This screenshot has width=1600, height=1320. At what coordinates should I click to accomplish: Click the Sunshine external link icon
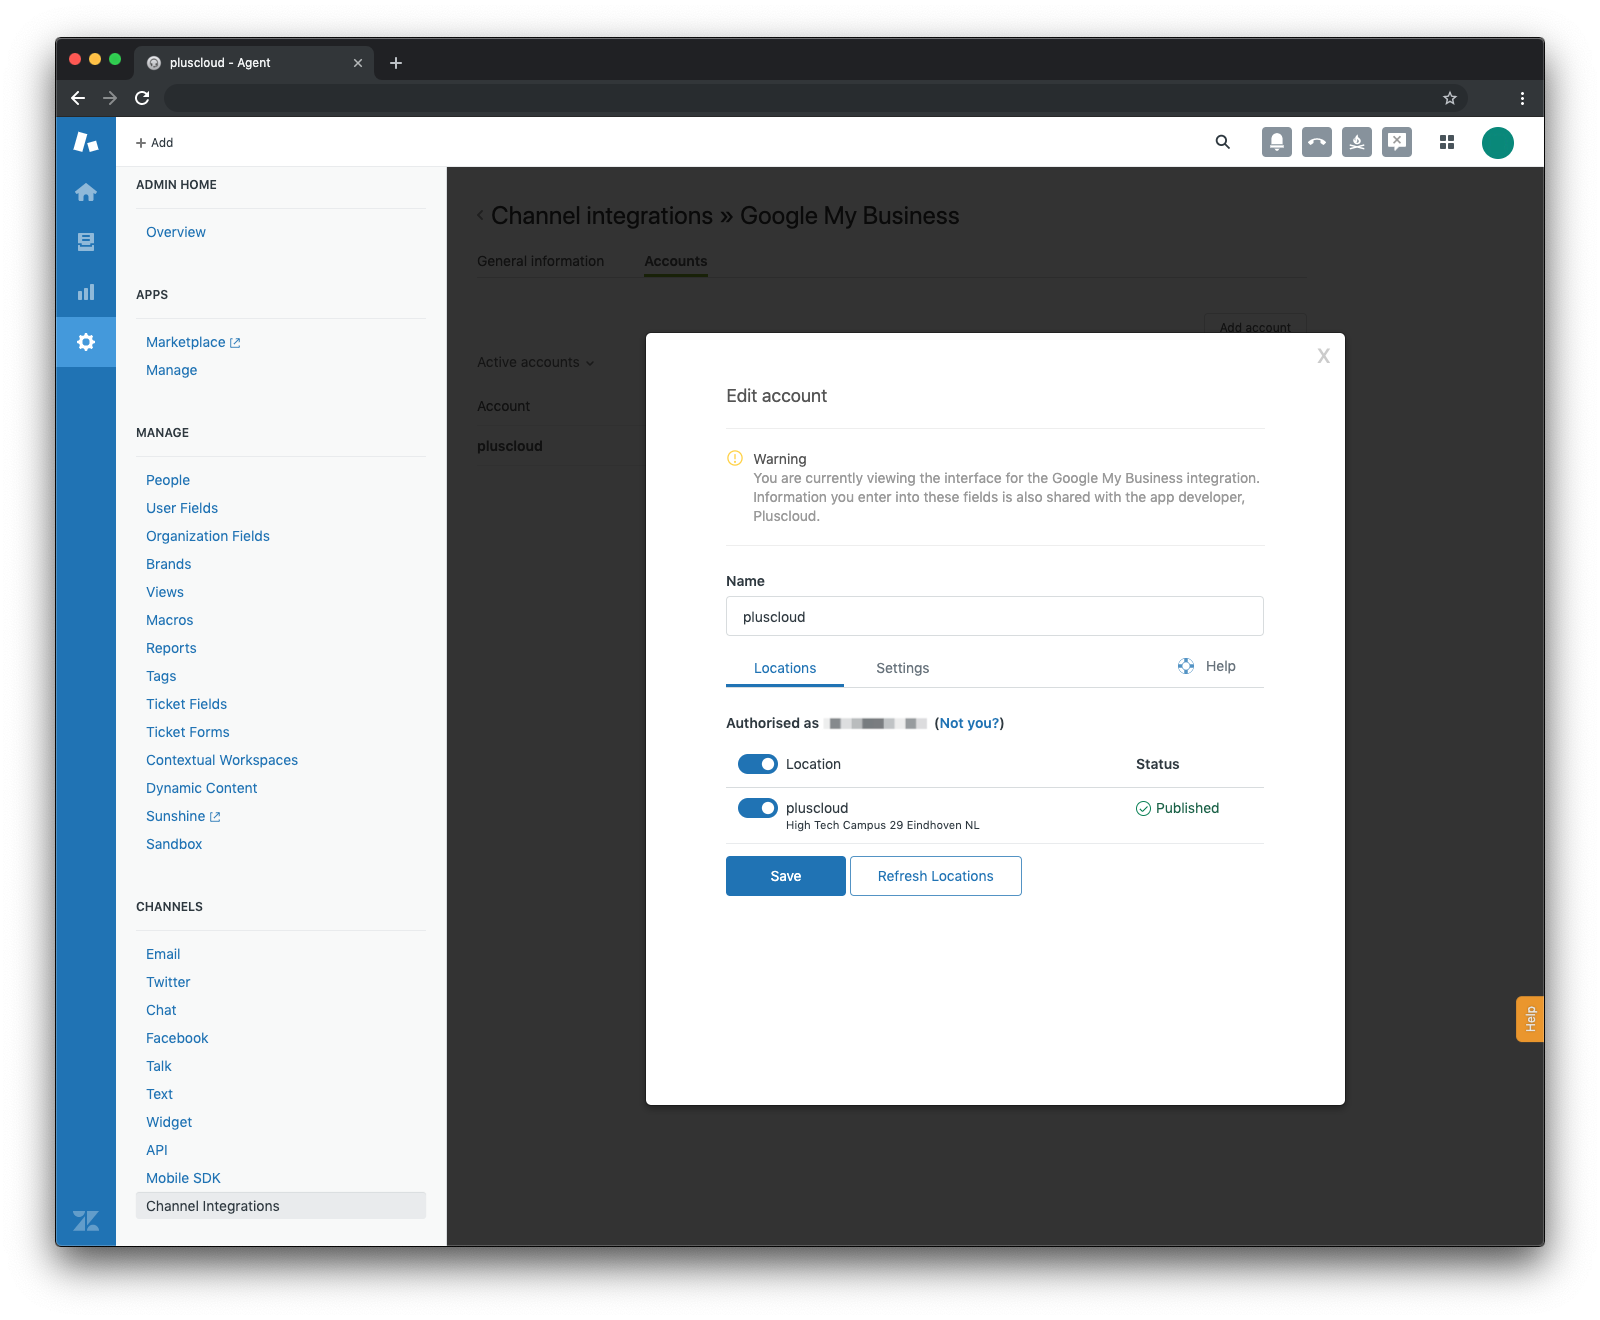pyautogui.click(x=215, y=817)
